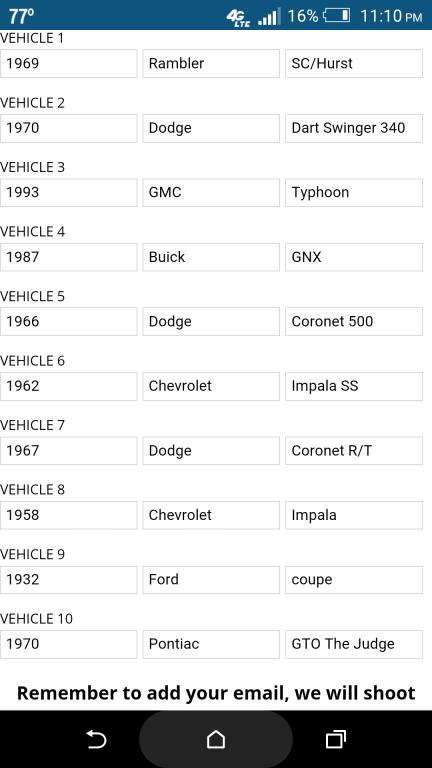This screenshot has width=432, height=768.
Task: Tap the 11:10 PM clock
Action: (x=391, y=16)
